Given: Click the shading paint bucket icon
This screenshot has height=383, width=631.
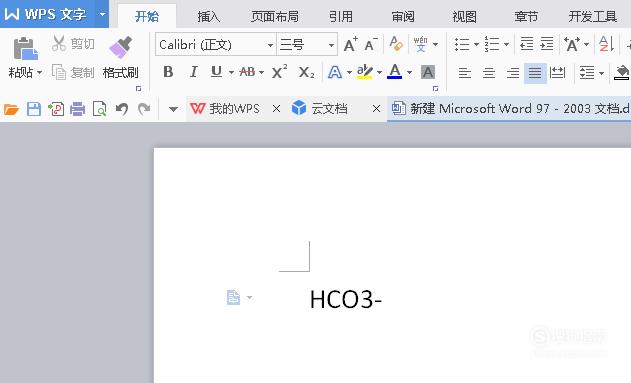Looking at the screenshot, I should [622, 73].
